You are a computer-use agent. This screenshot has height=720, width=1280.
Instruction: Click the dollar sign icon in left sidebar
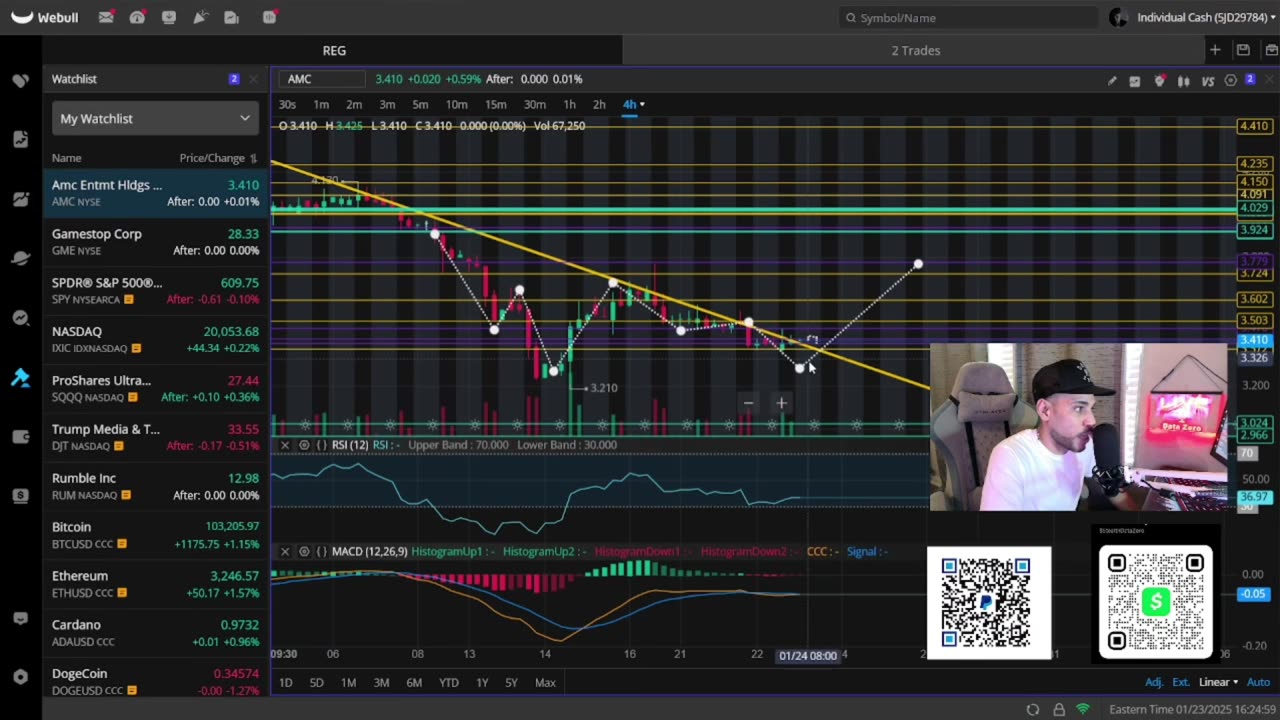[x=20, y=495]
